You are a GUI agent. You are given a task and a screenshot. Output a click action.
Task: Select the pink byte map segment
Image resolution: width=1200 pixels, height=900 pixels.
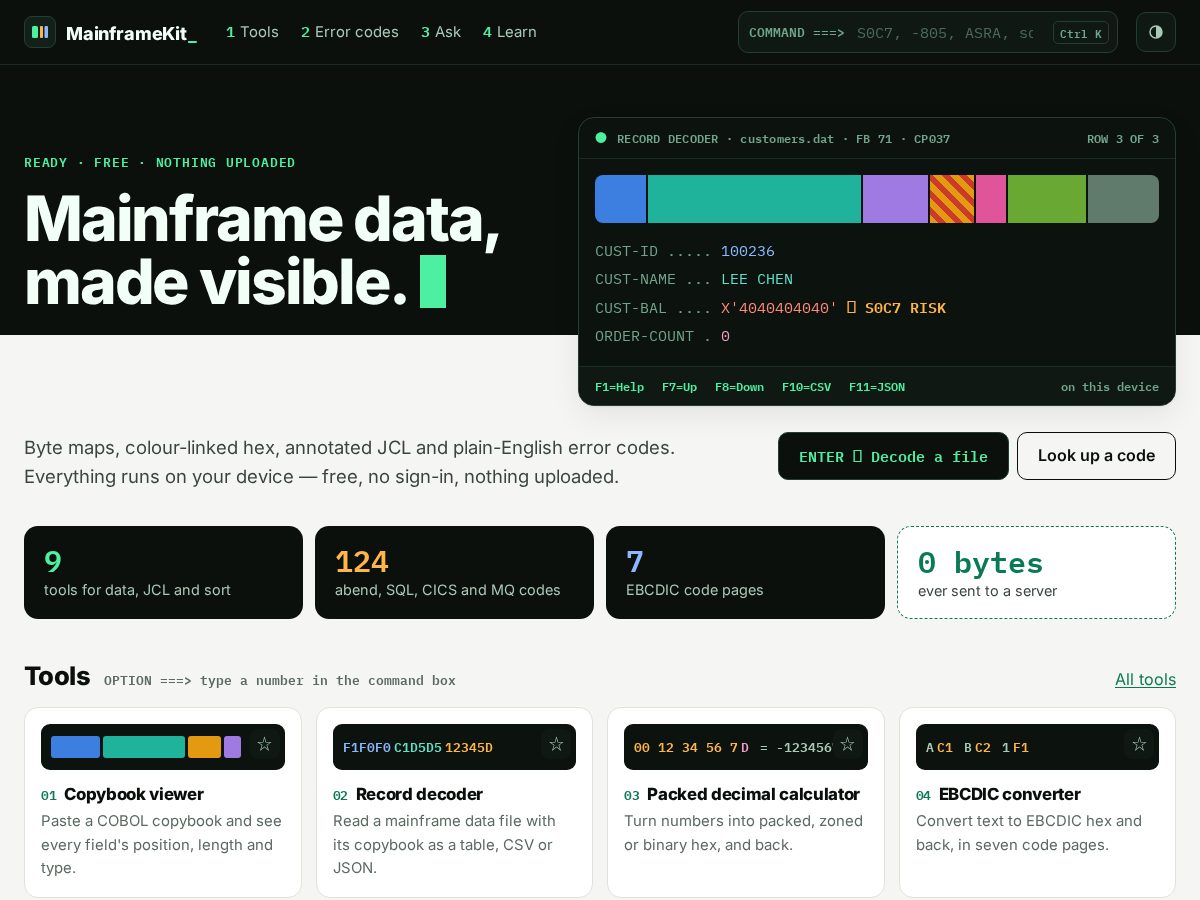click(991, 199)
